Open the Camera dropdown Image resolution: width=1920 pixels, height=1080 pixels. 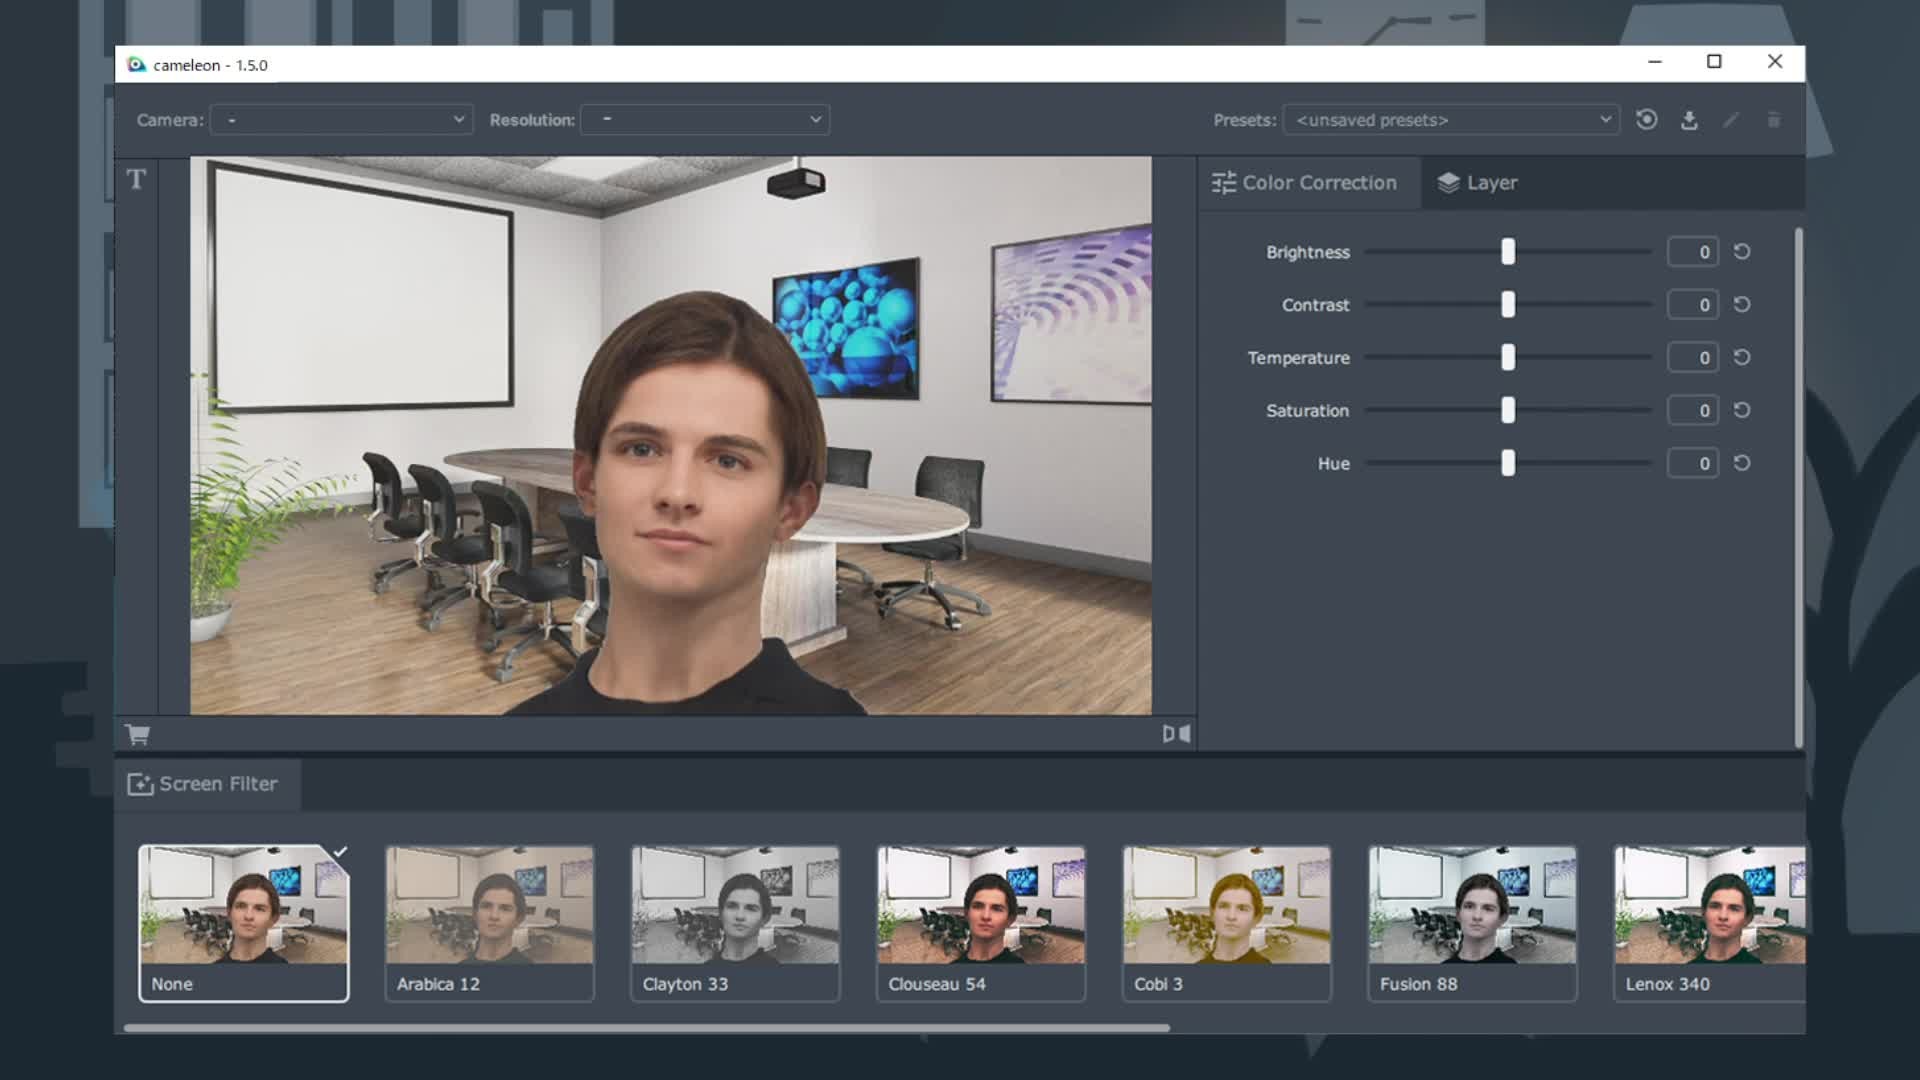[x=342, y=120]
